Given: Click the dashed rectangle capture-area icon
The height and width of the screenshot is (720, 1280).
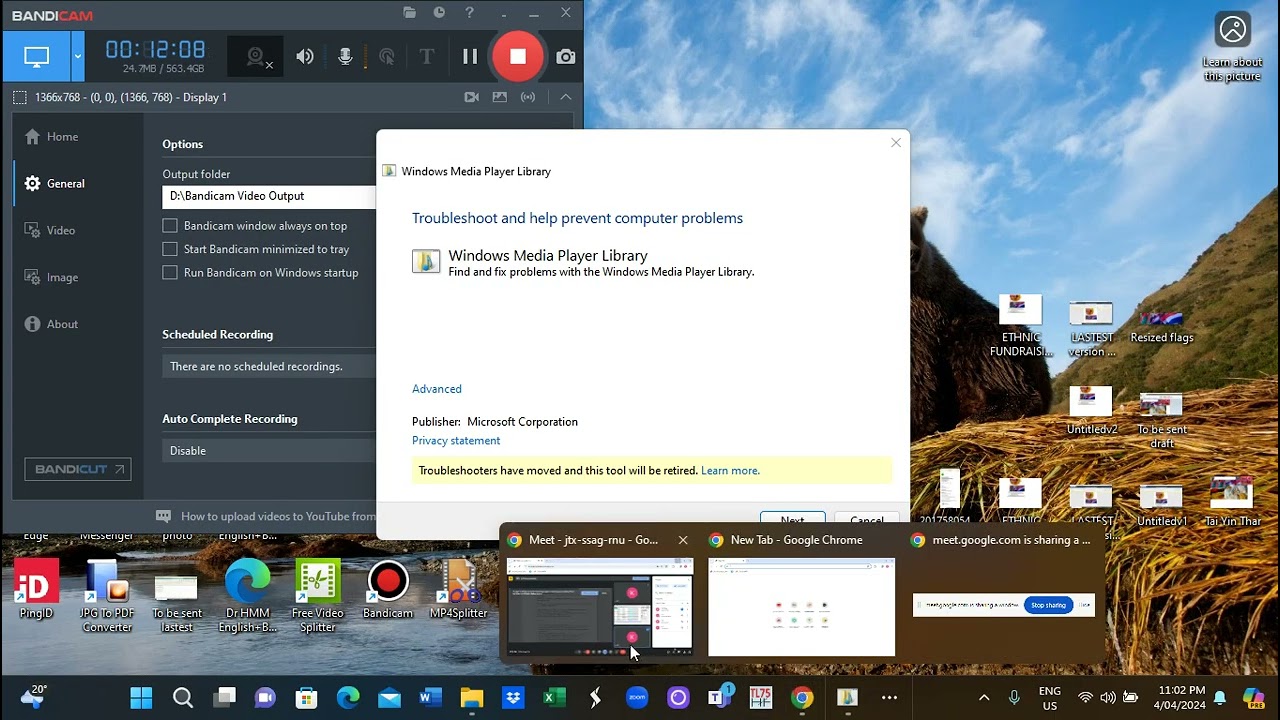Looking at the screenshot, I should point(20,97).
